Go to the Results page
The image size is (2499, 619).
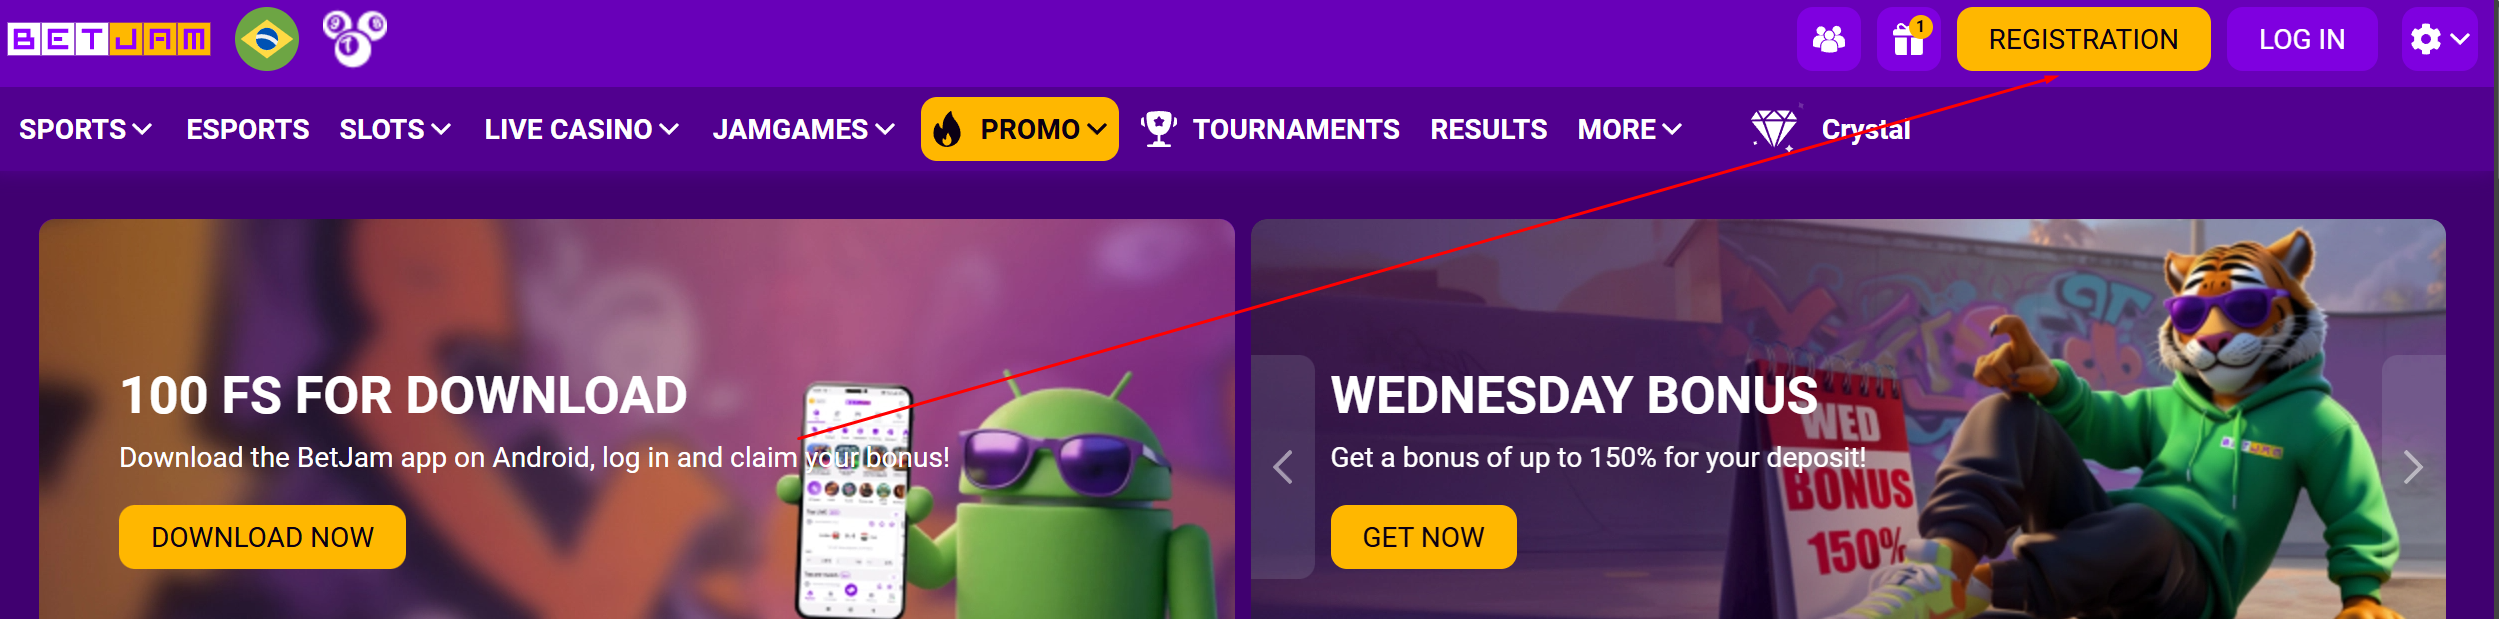1488,129
